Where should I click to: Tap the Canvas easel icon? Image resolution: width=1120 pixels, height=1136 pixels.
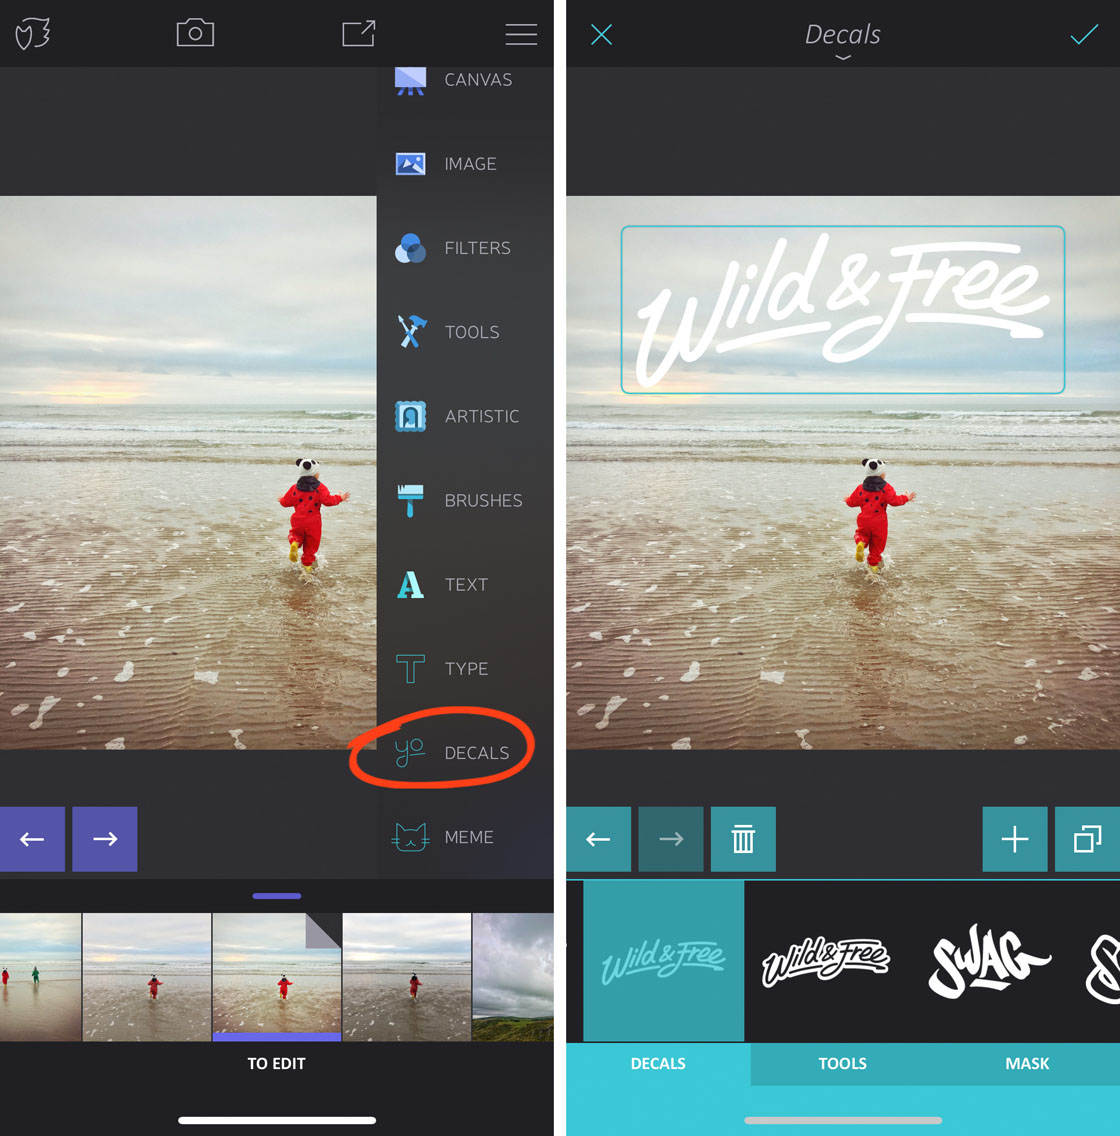click(x=410, y=80)
